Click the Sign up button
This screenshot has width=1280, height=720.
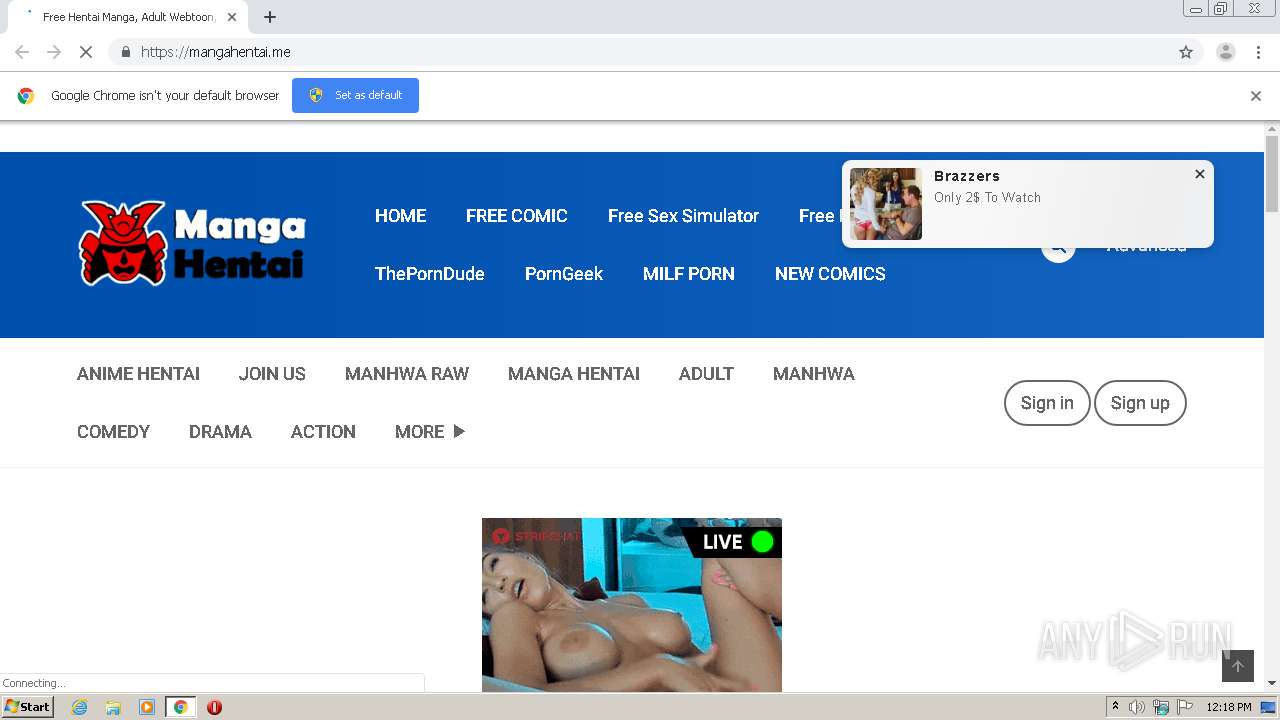[1140, 403]
